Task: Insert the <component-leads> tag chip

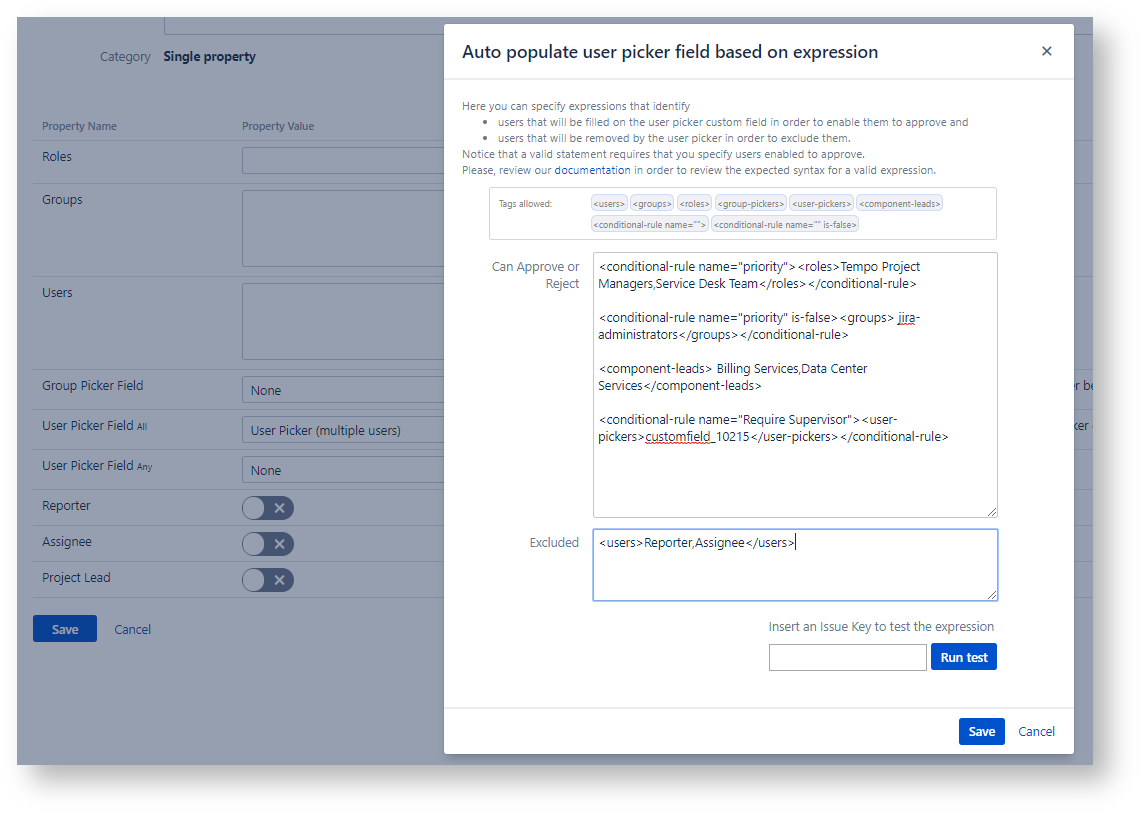Action: (899, 204)
